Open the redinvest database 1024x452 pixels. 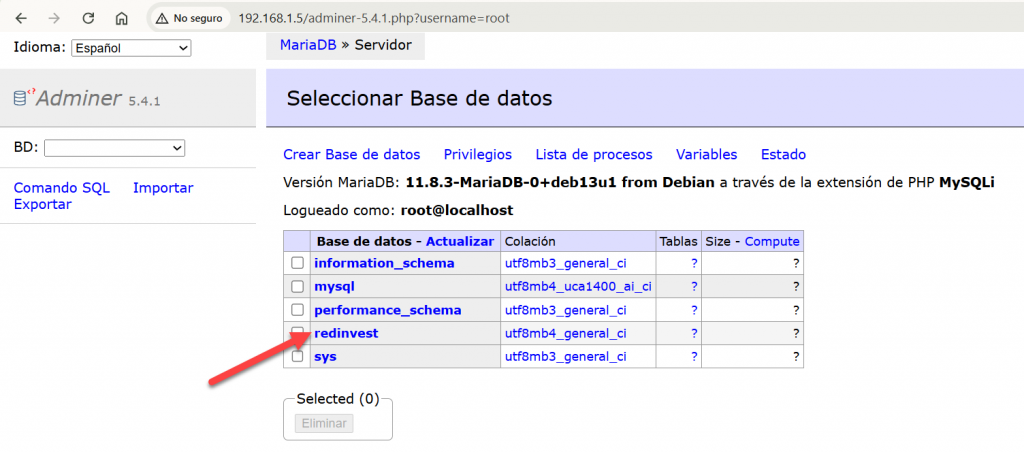point(346,333)
